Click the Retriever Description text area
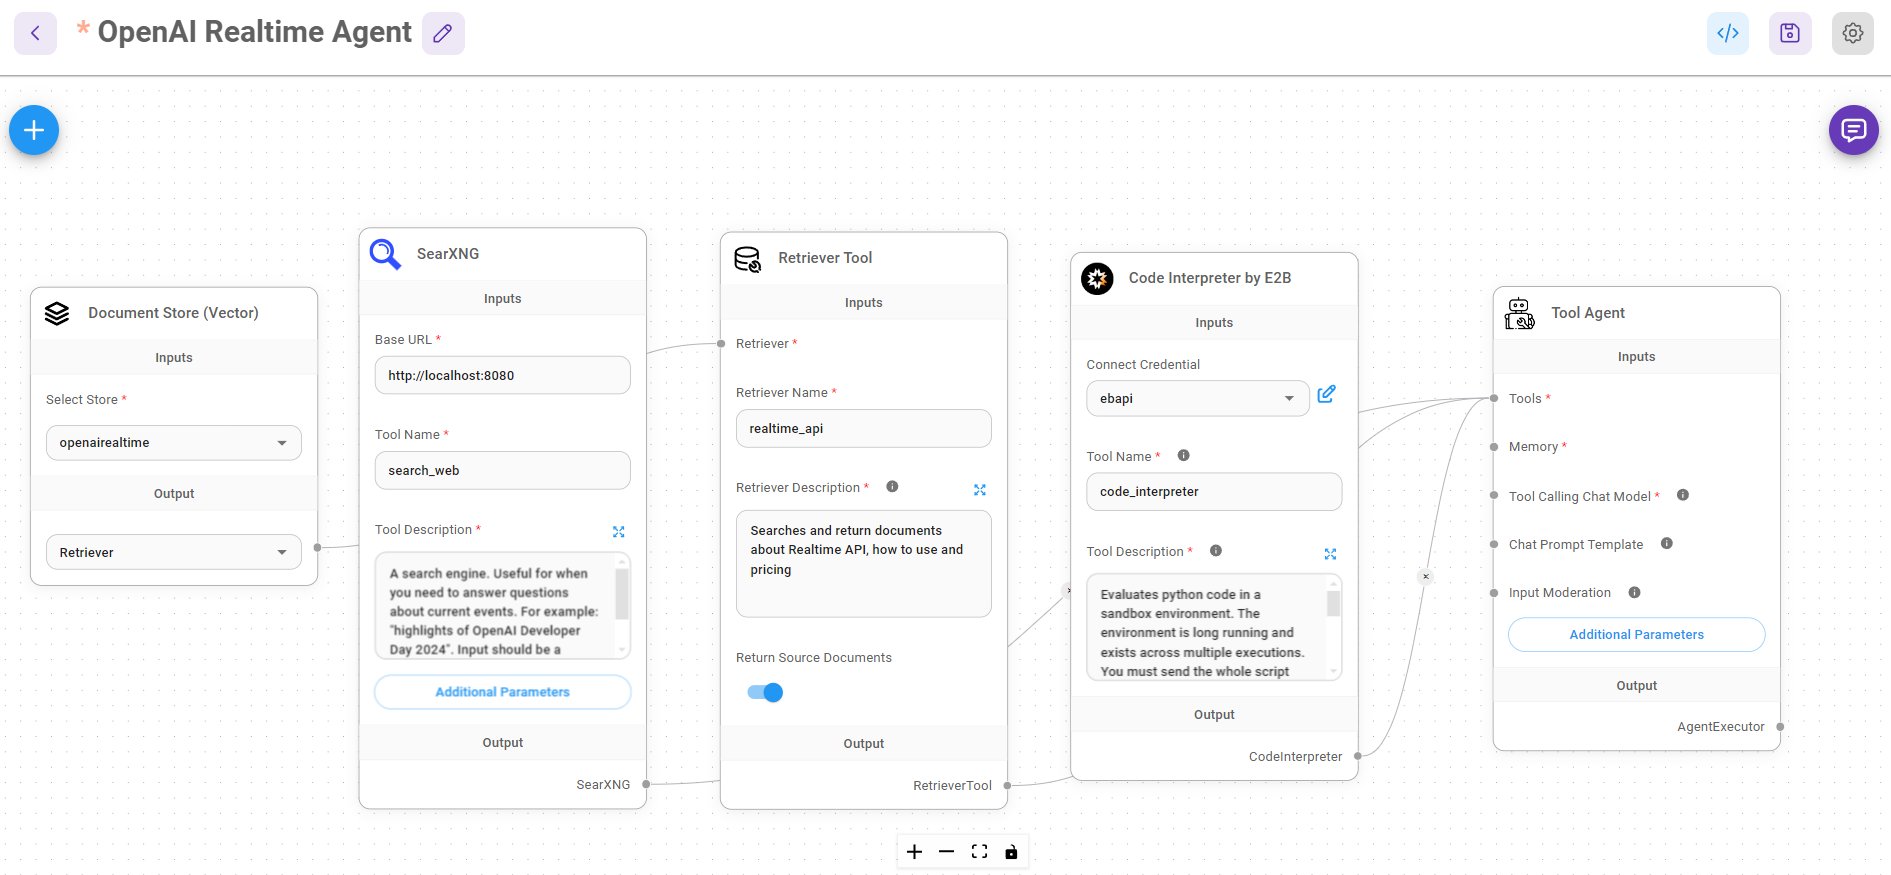This screenshot has width=1891, height=875. (864, 564)
